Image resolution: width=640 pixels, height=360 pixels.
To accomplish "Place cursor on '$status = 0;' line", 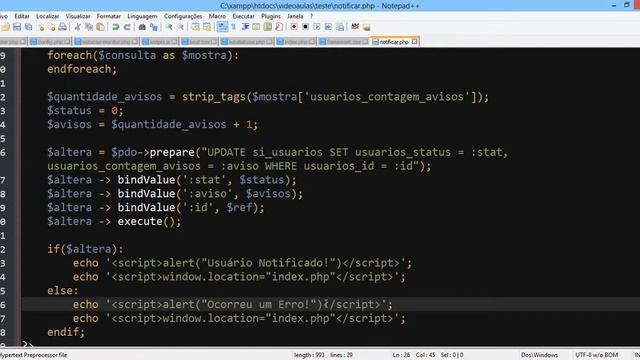I will (85, 111).
